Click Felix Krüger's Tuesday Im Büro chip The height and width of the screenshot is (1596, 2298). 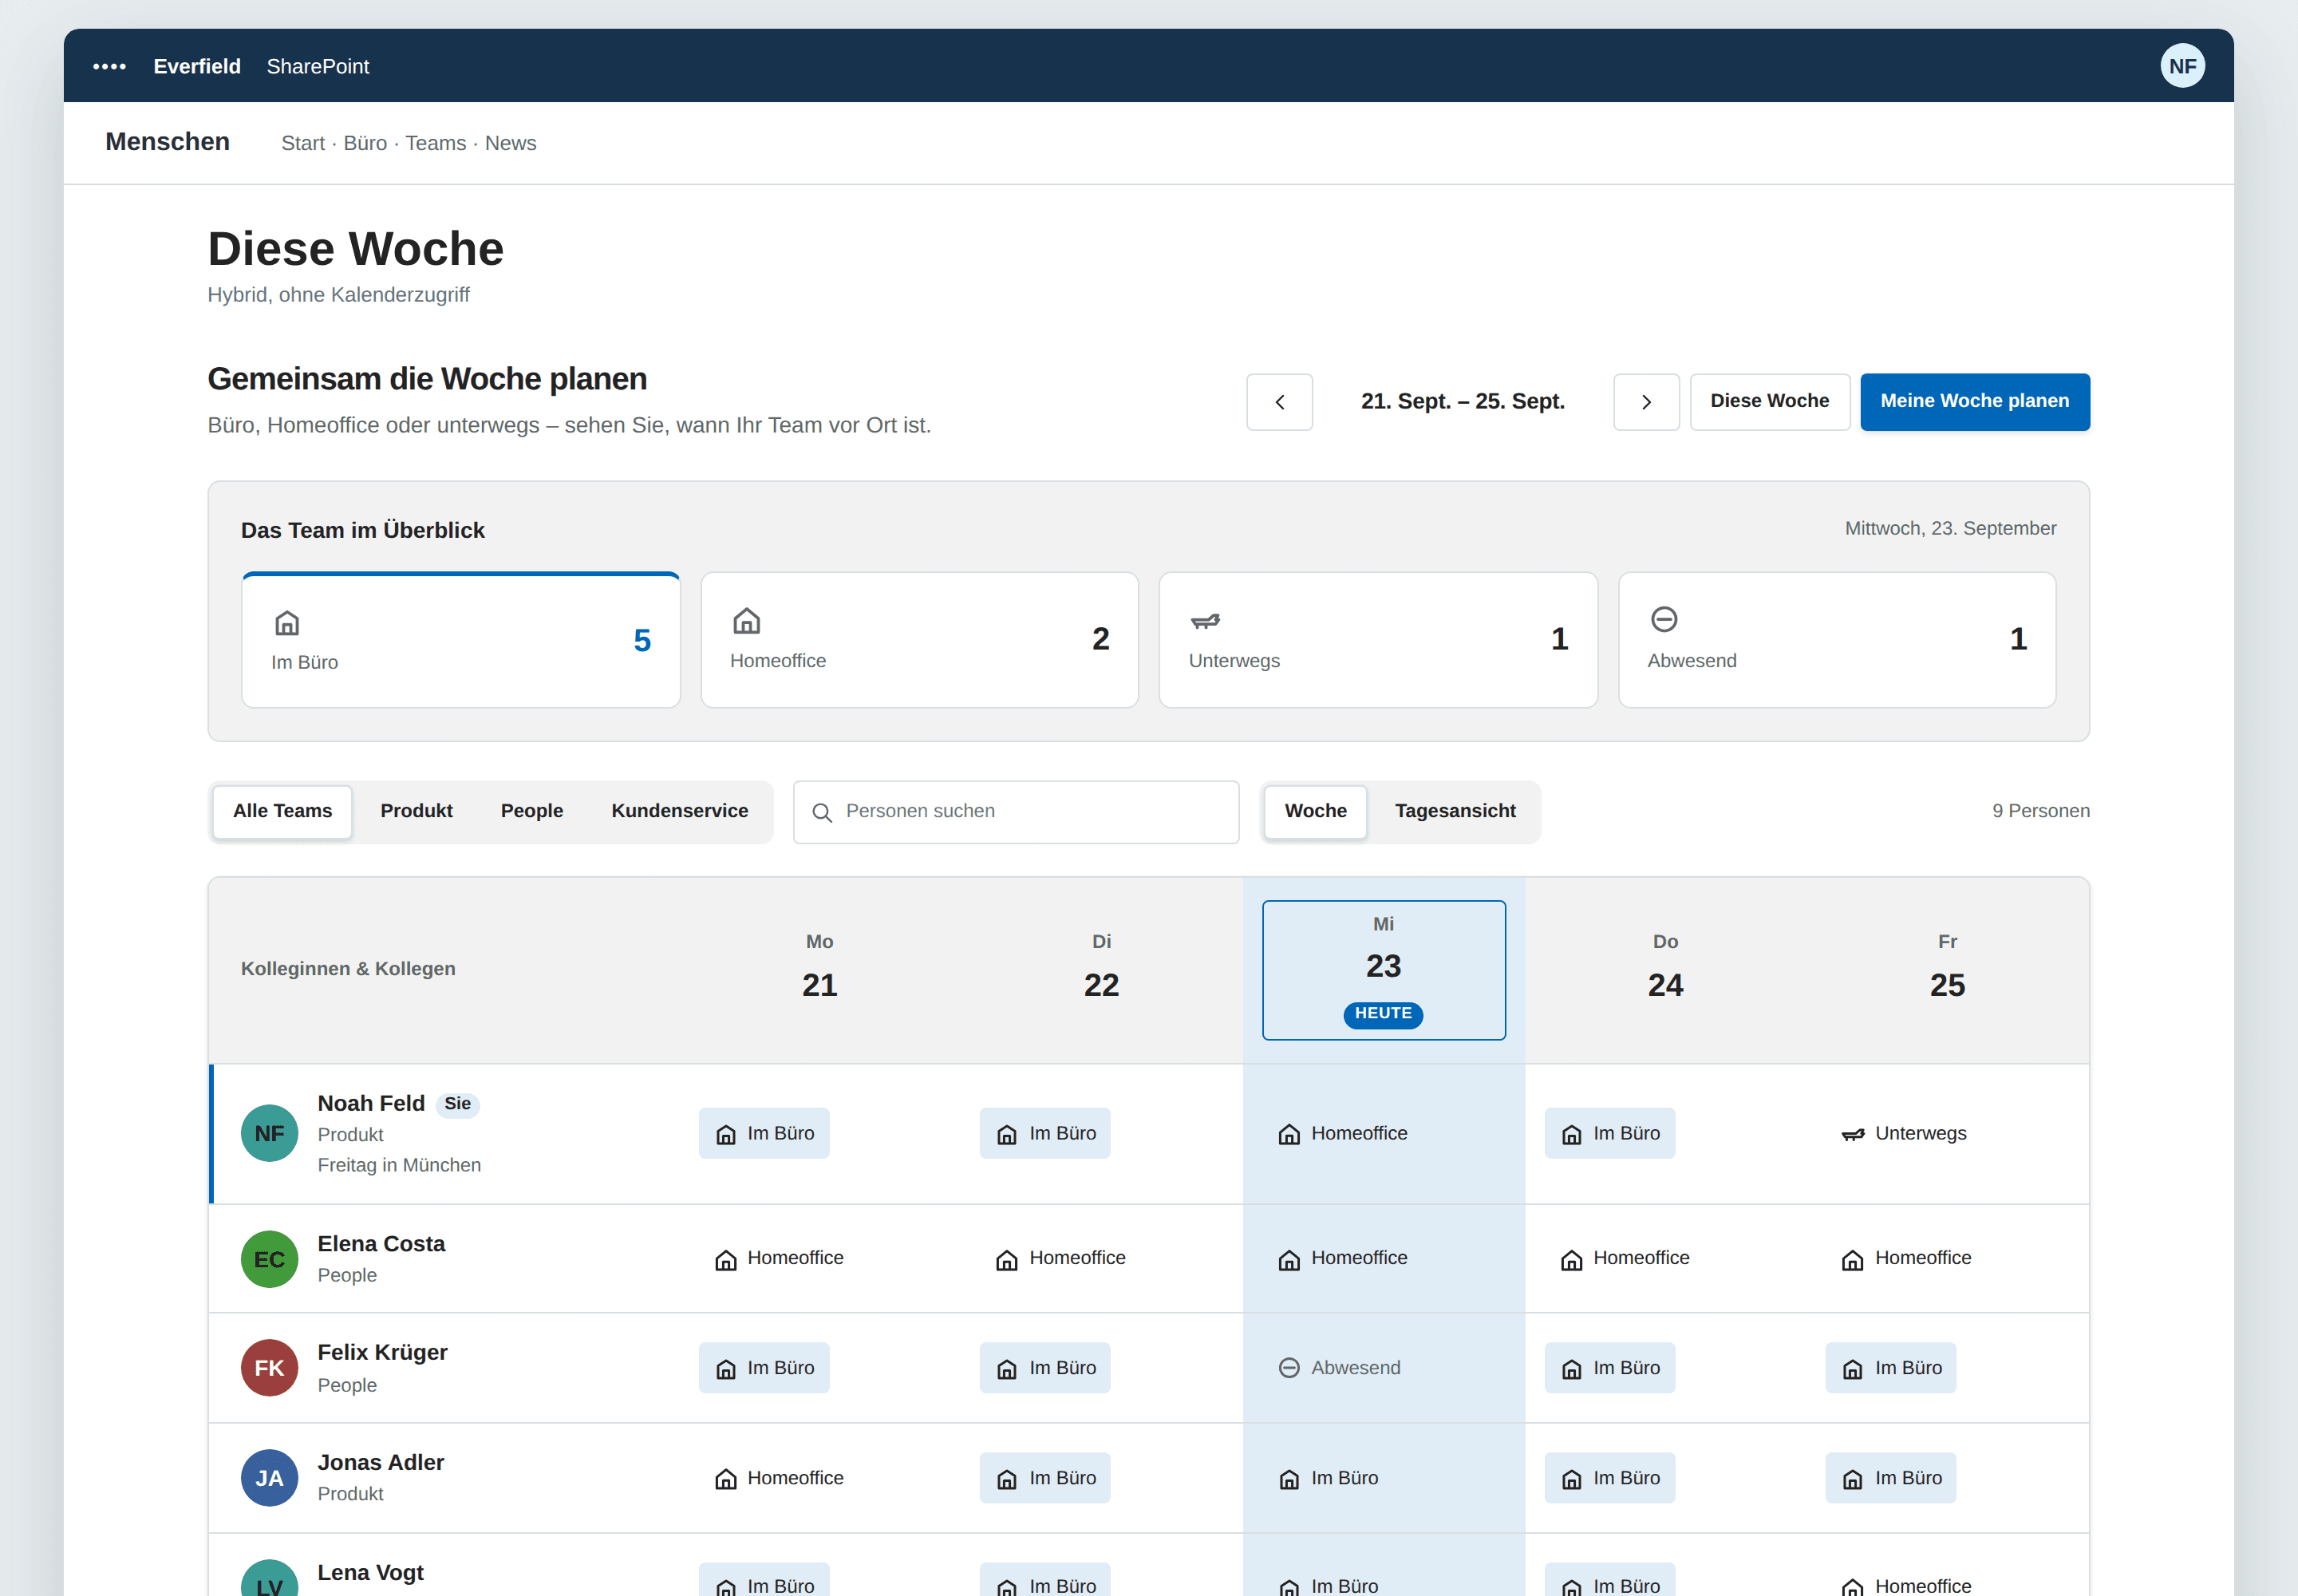click(x=1045, y=1368)
